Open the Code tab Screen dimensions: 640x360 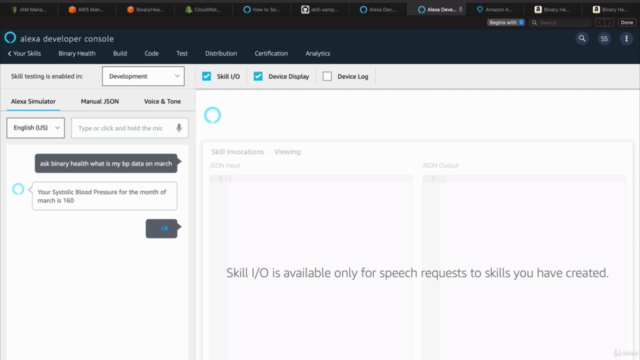(151, 53)
